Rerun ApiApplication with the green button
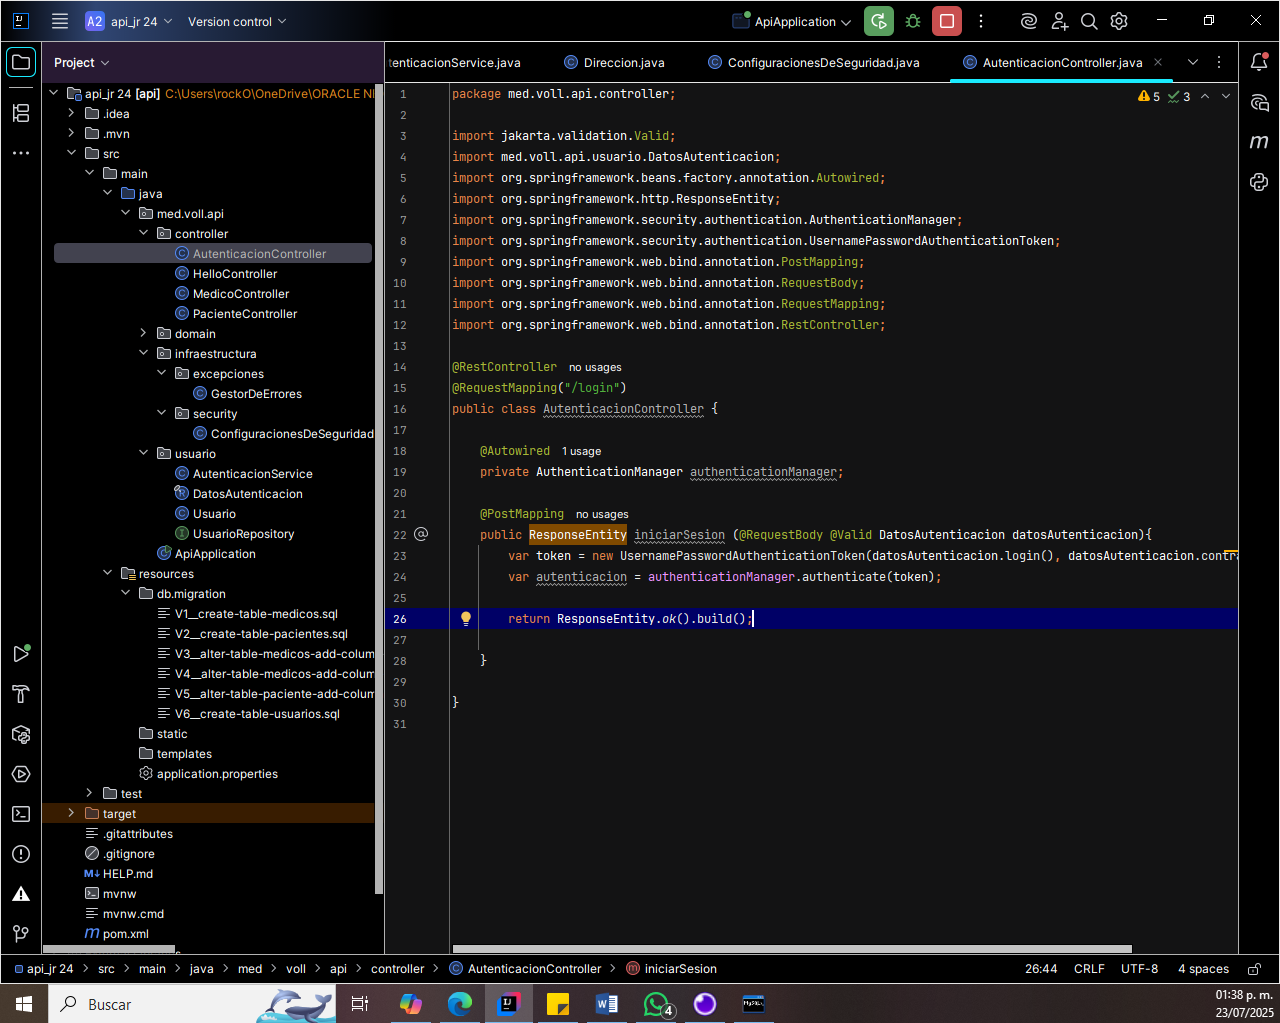 (x=878, y=21)
